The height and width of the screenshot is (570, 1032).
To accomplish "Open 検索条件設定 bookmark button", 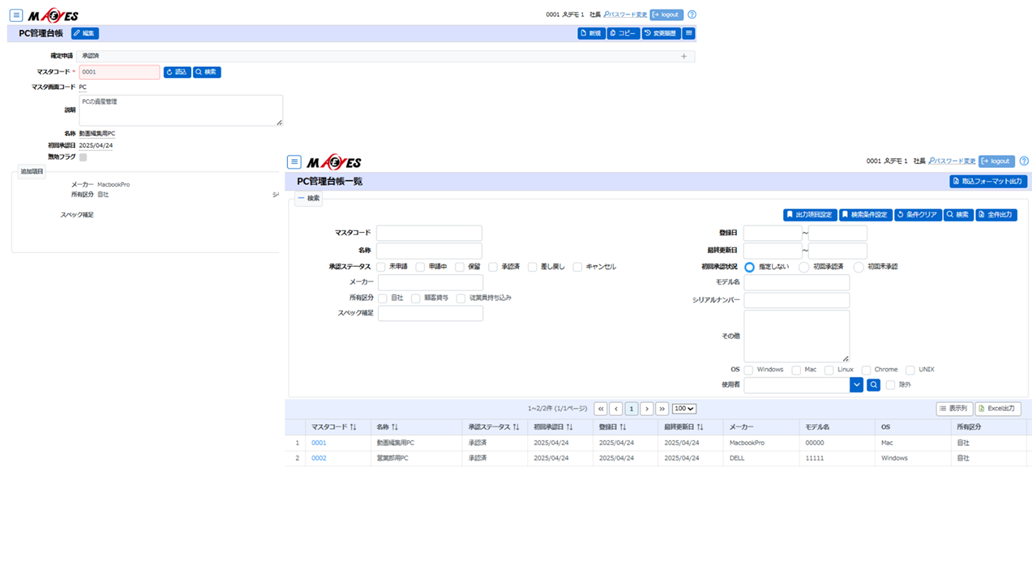I will click(865, 215).
